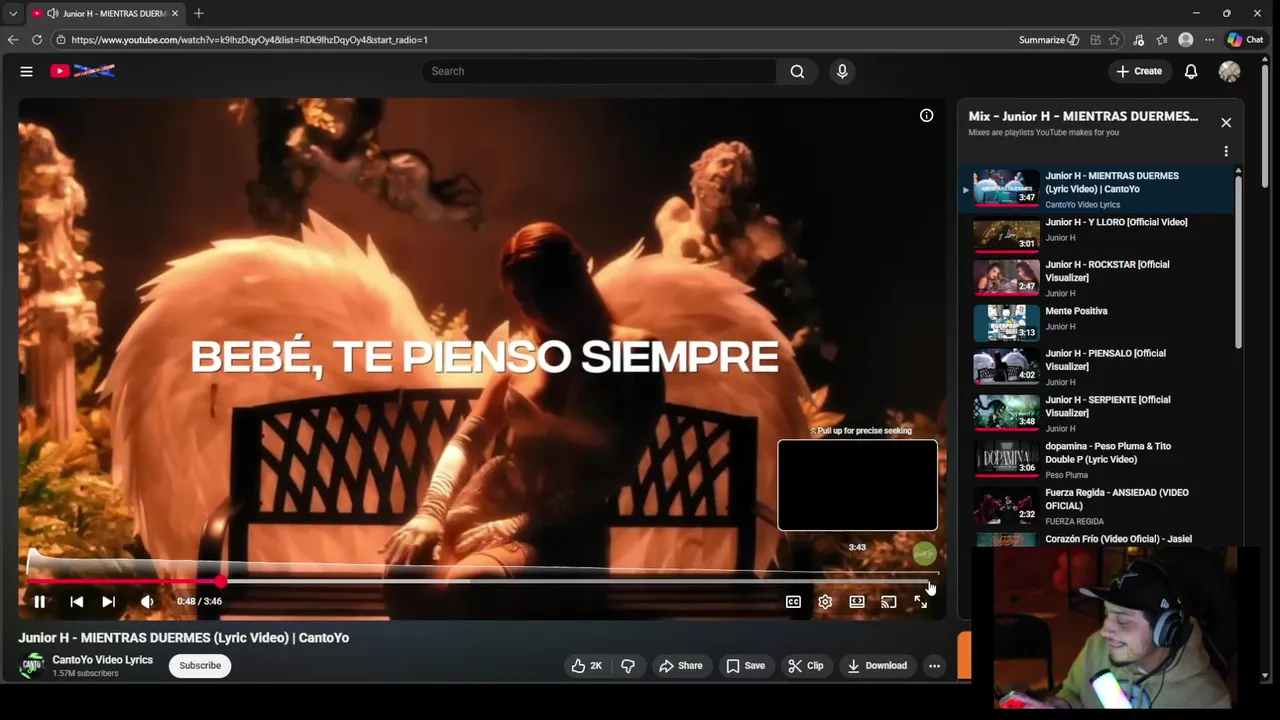
Task: Dislike the video
Action: (x=628, y=666)
